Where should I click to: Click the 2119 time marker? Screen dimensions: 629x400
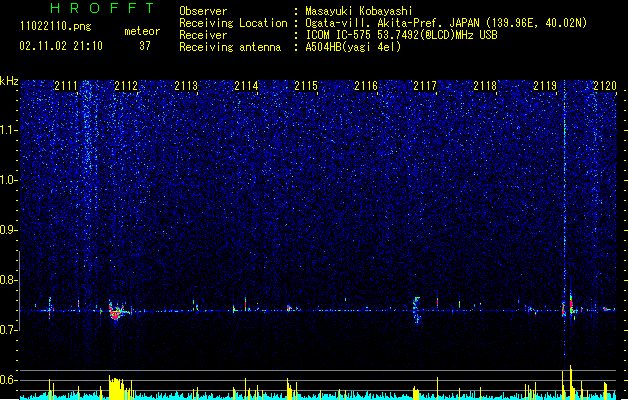(x=545, y=86)
